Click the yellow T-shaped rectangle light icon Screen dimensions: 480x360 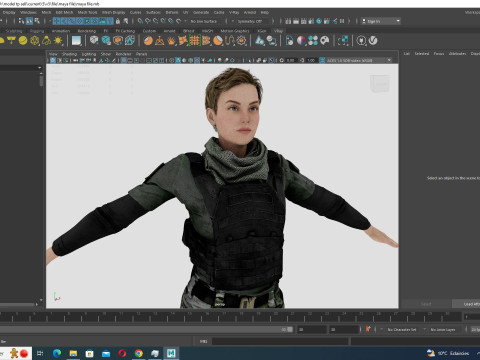click(11, 41)
